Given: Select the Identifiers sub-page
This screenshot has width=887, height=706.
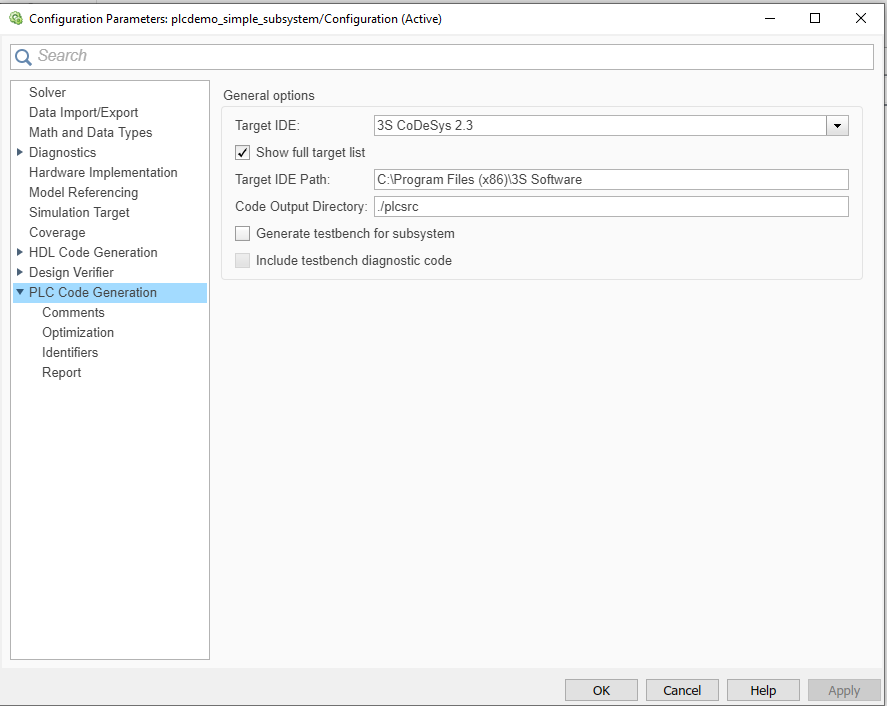Looking at the screenshot, I should 70,353.
